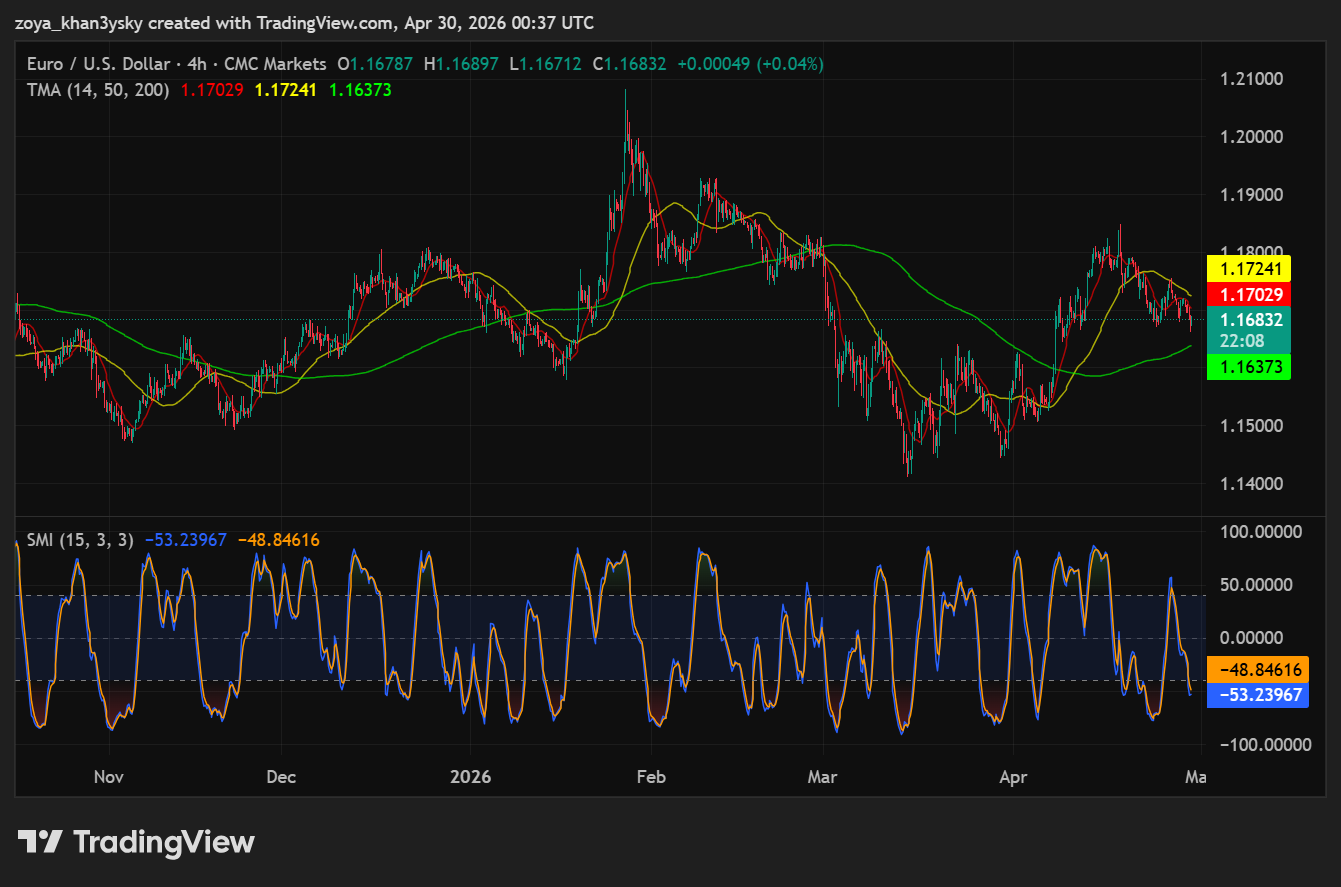The image size is (1341, 887).
Task: Click the 1.21000 price scale label
Action: pyautogui.click(x=1250, y=79)
